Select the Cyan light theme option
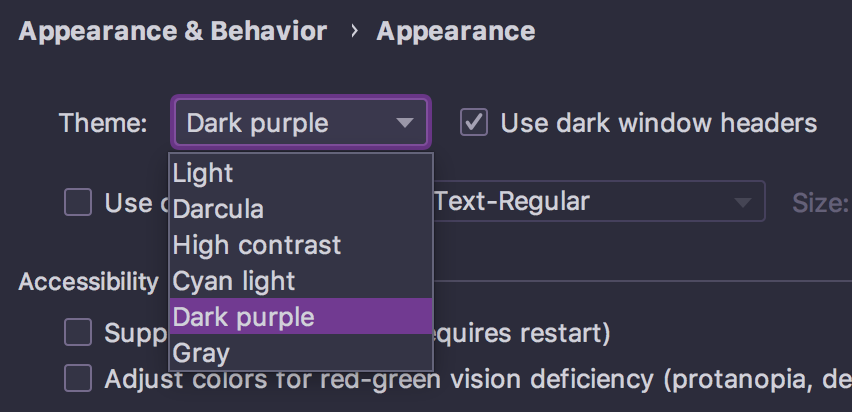The width and height of the screenshot is (852, 412). click(300, 281)
